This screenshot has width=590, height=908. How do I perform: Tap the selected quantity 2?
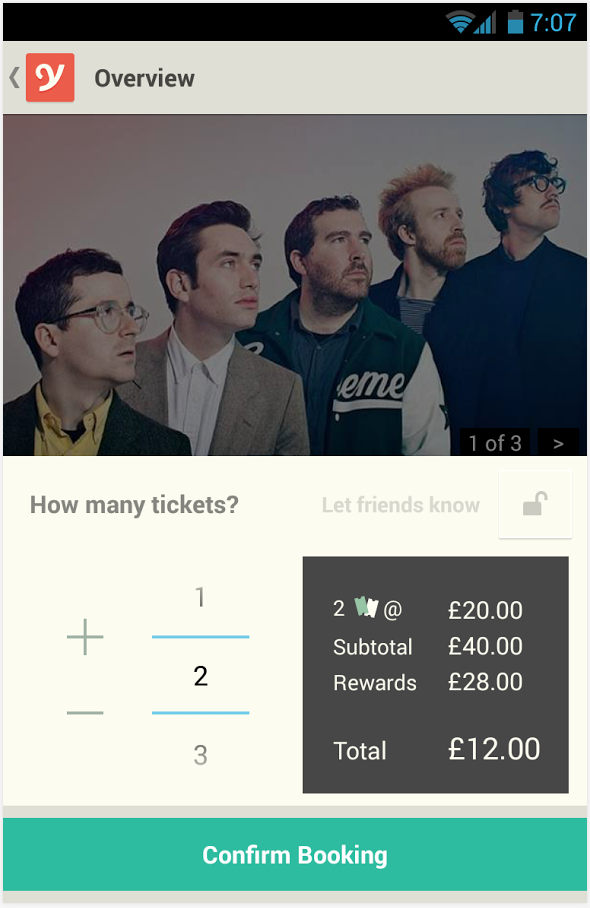click(200, 676)
